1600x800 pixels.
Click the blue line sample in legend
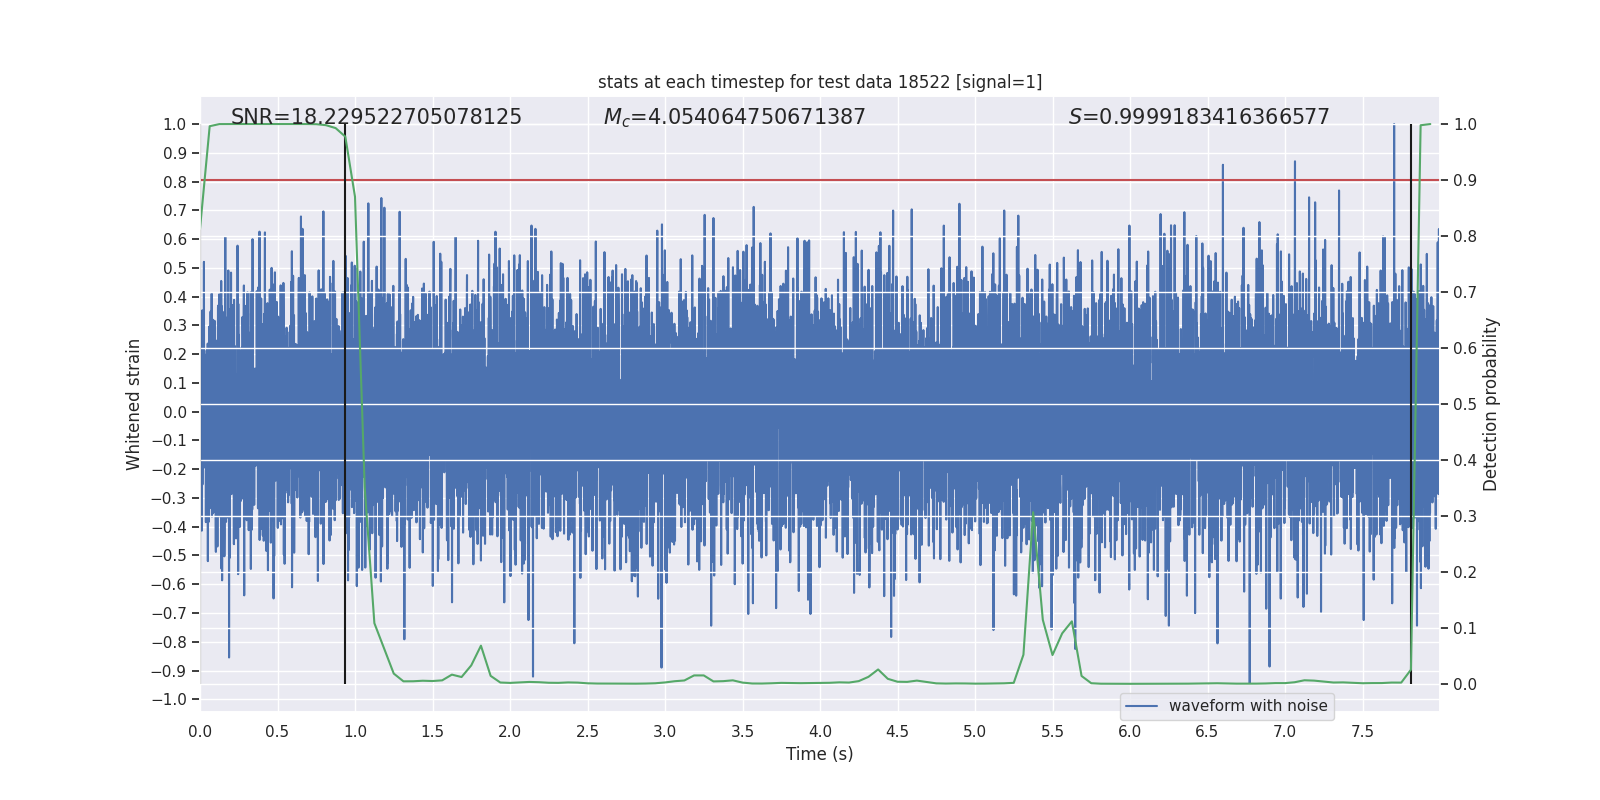1141,706
